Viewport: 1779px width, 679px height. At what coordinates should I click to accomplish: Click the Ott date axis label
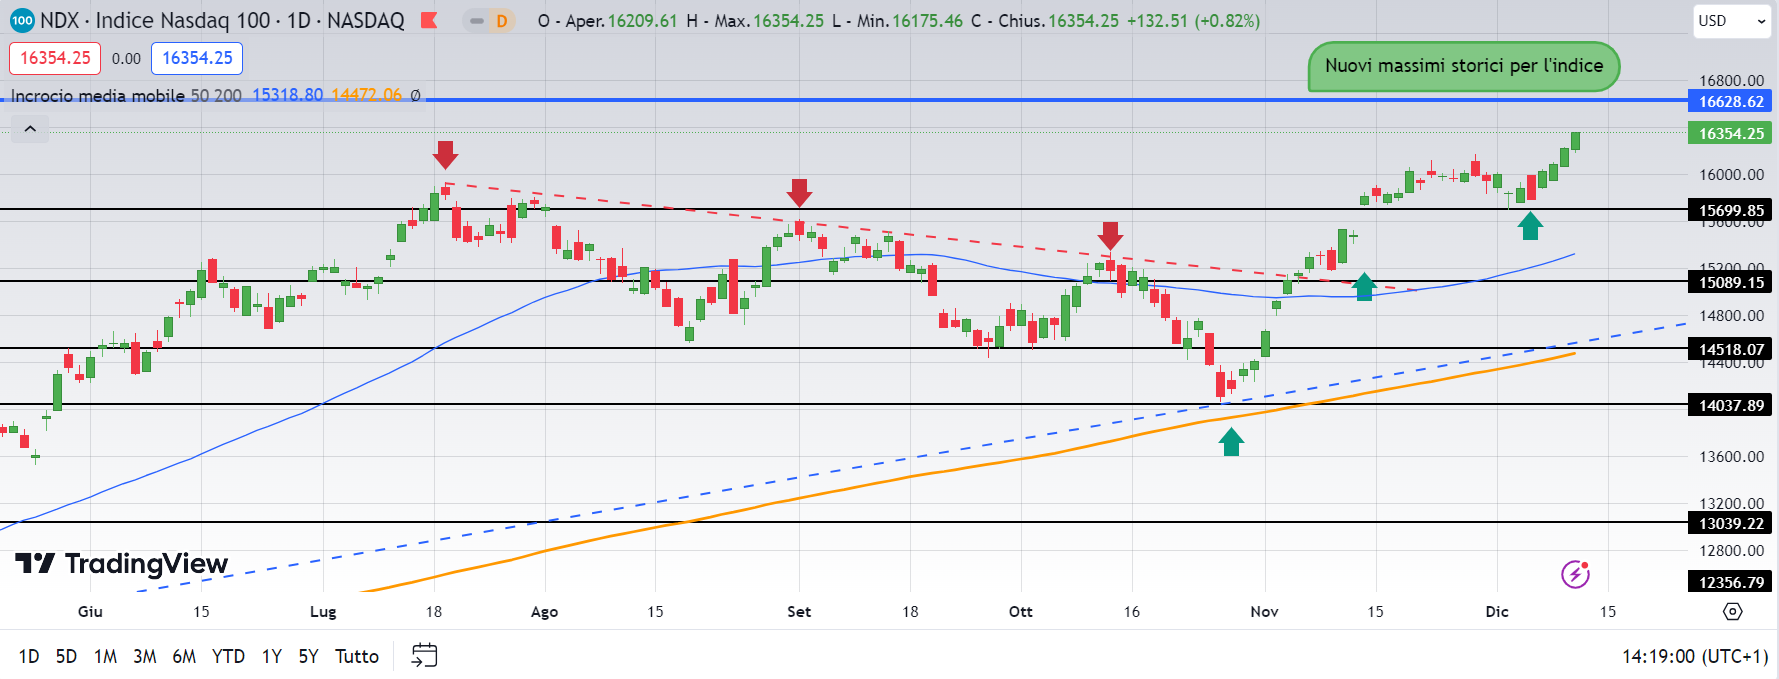tap(1020, 611)
